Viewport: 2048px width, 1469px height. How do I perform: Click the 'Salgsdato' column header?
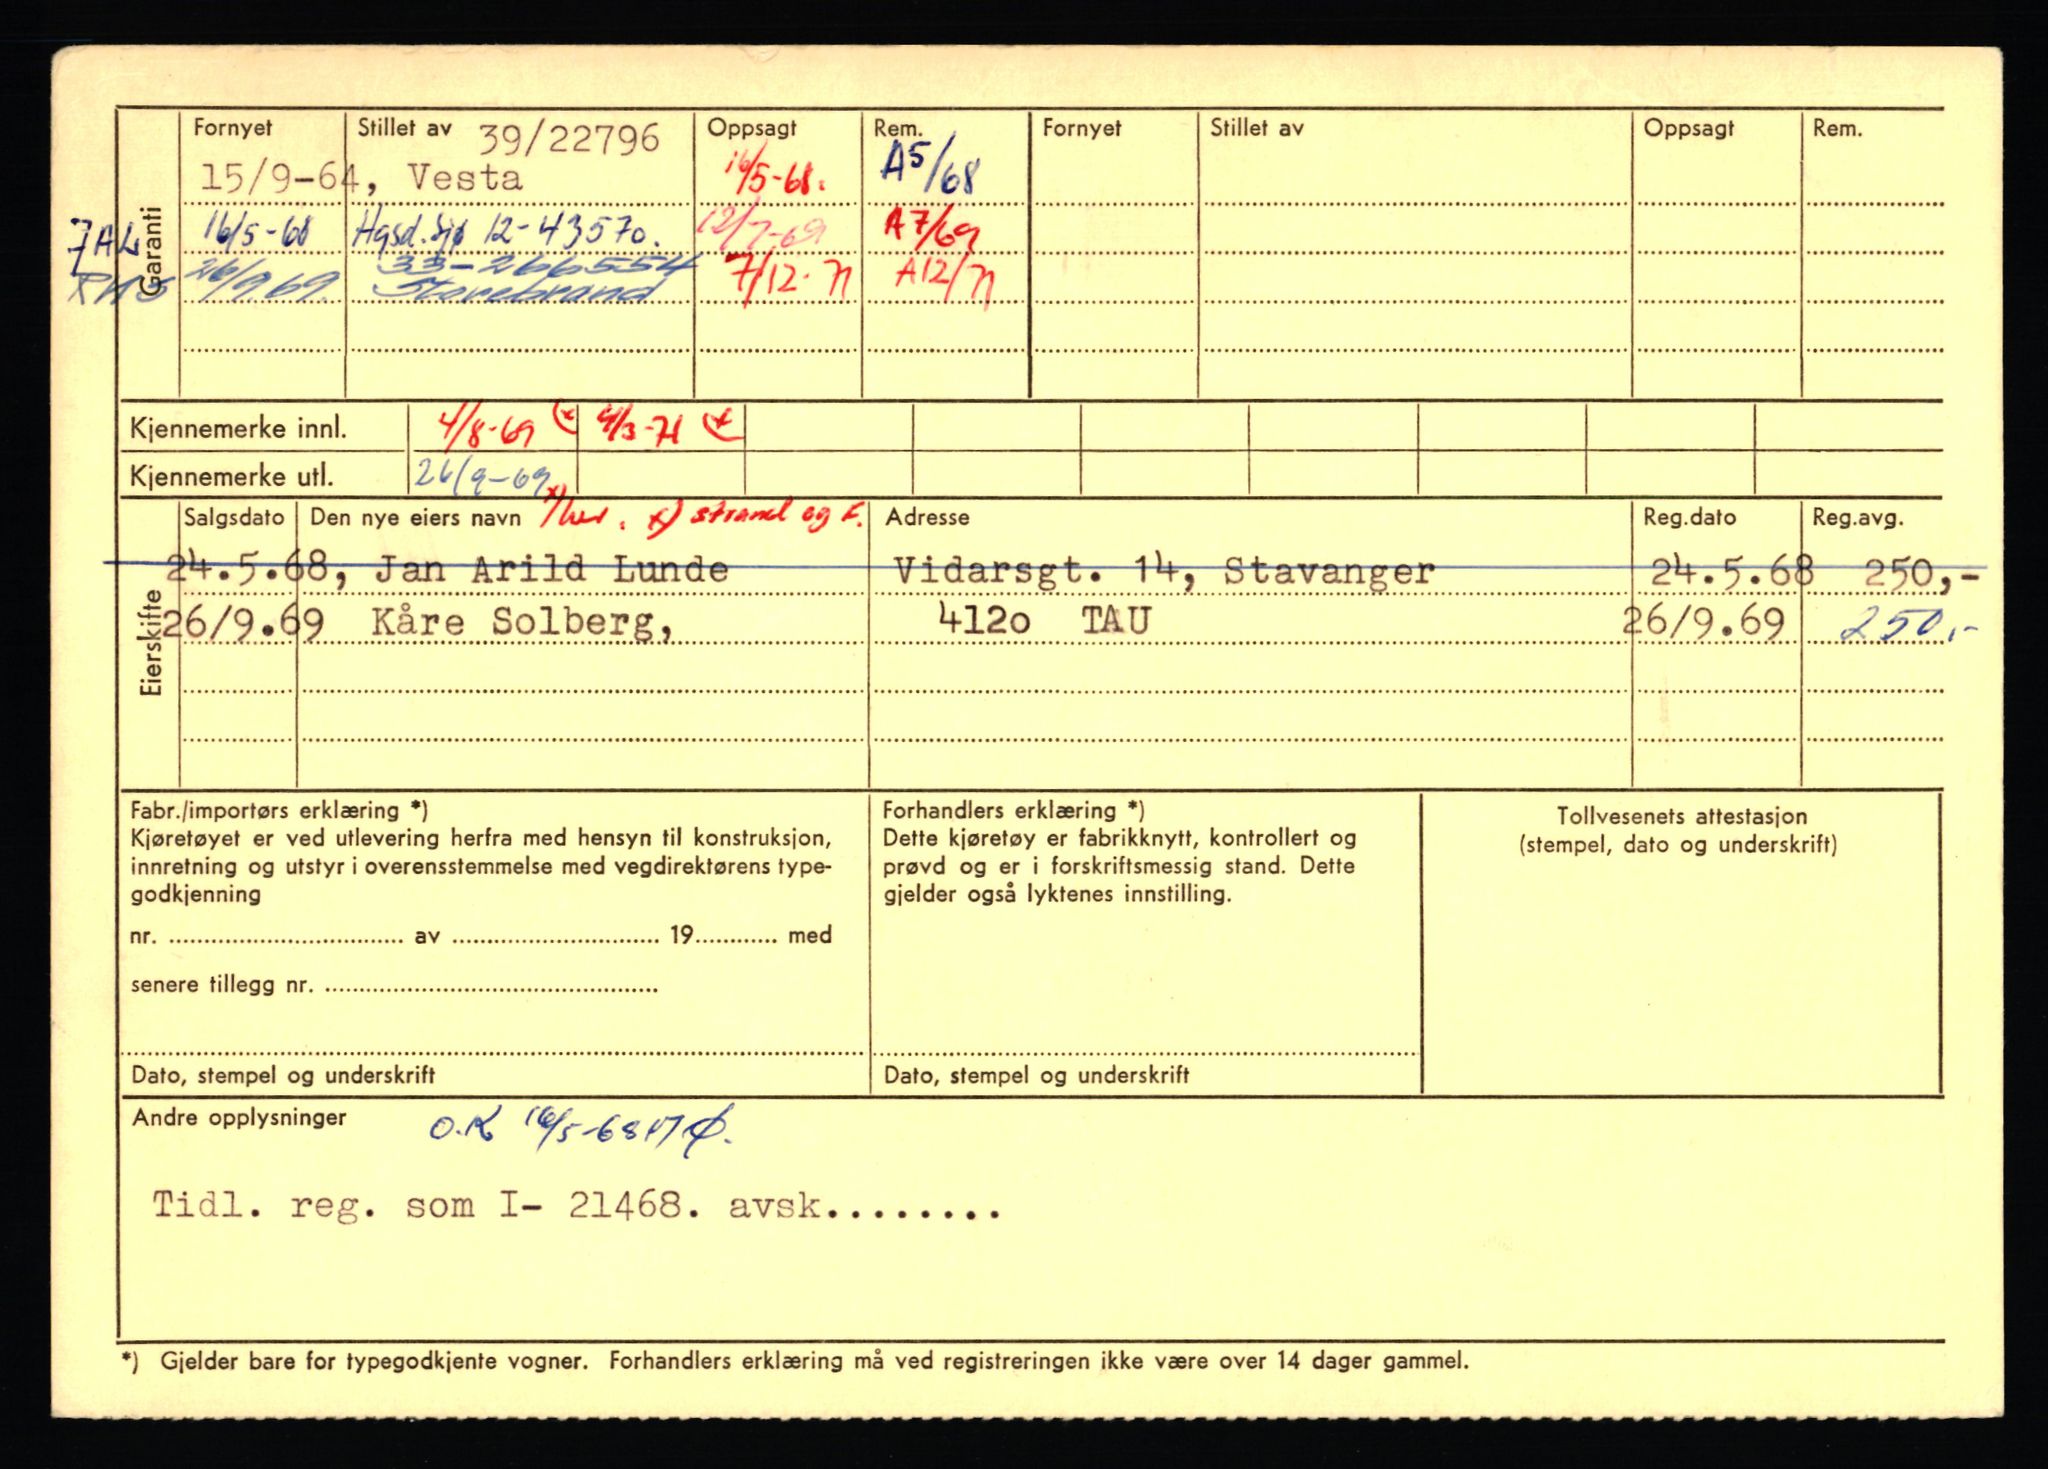coord(235,517)
